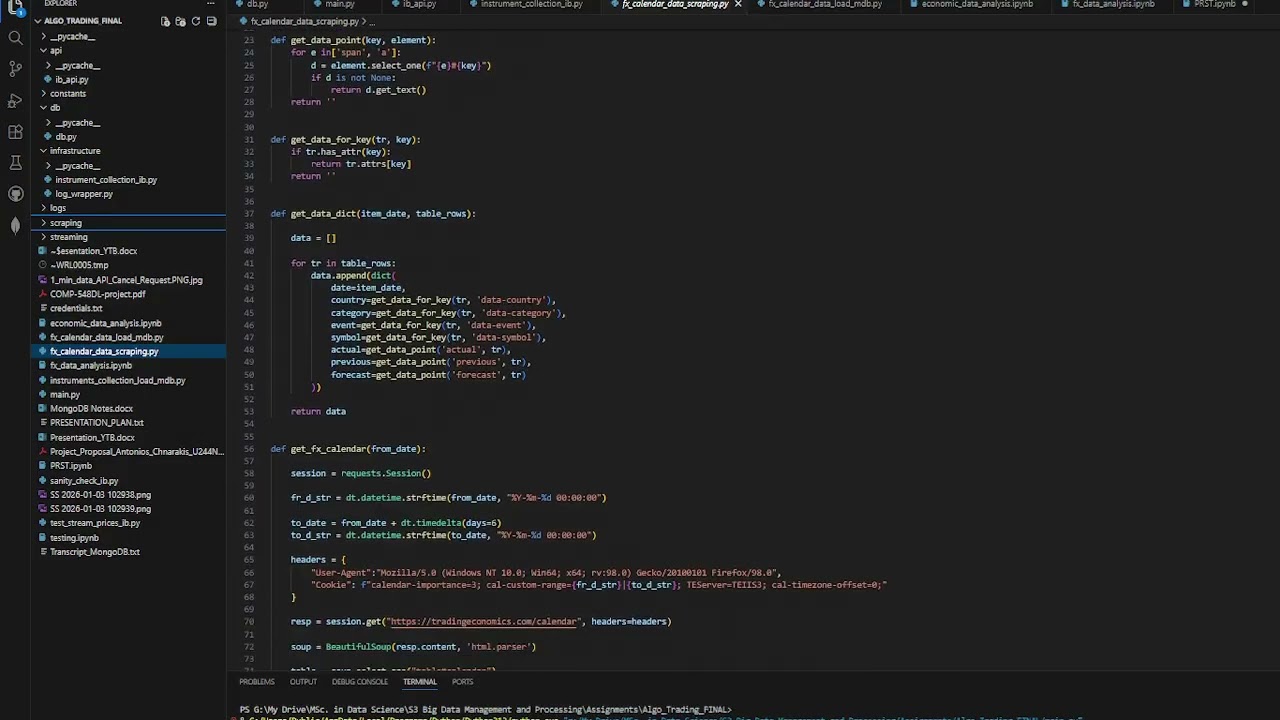Open the Ports panel tab
This screenshot has width=1280, height=720.
[x=462, y=682]
